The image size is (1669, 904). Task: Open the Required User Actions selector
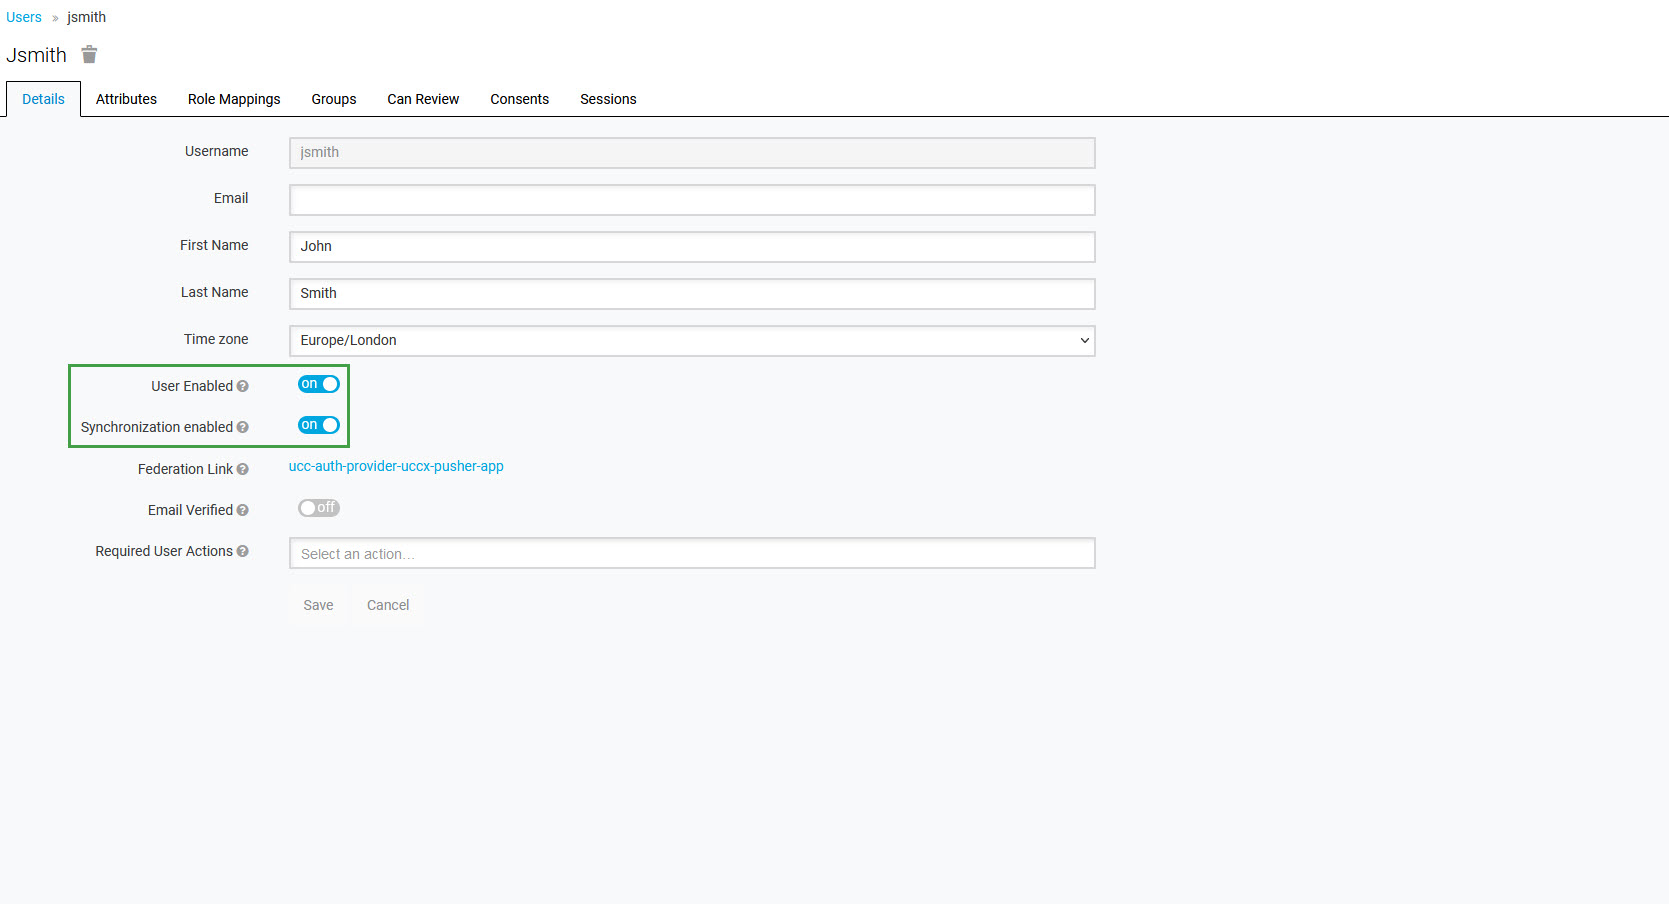[x=691, y=554]
